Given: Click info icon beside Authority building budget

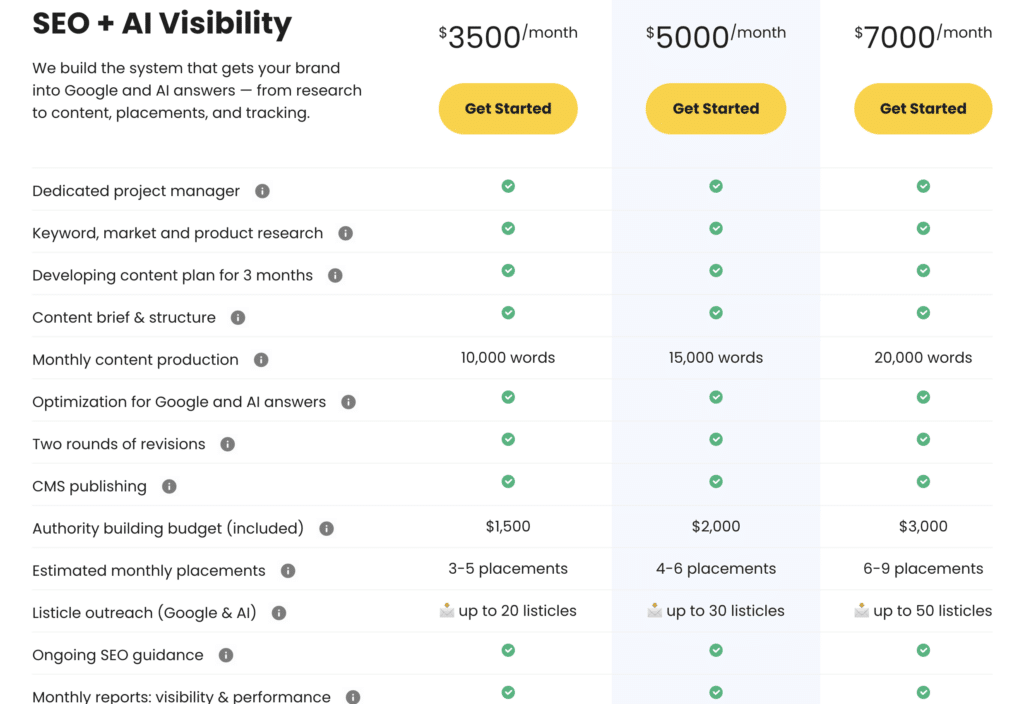Looking at the screenshot, I should 327,529.
